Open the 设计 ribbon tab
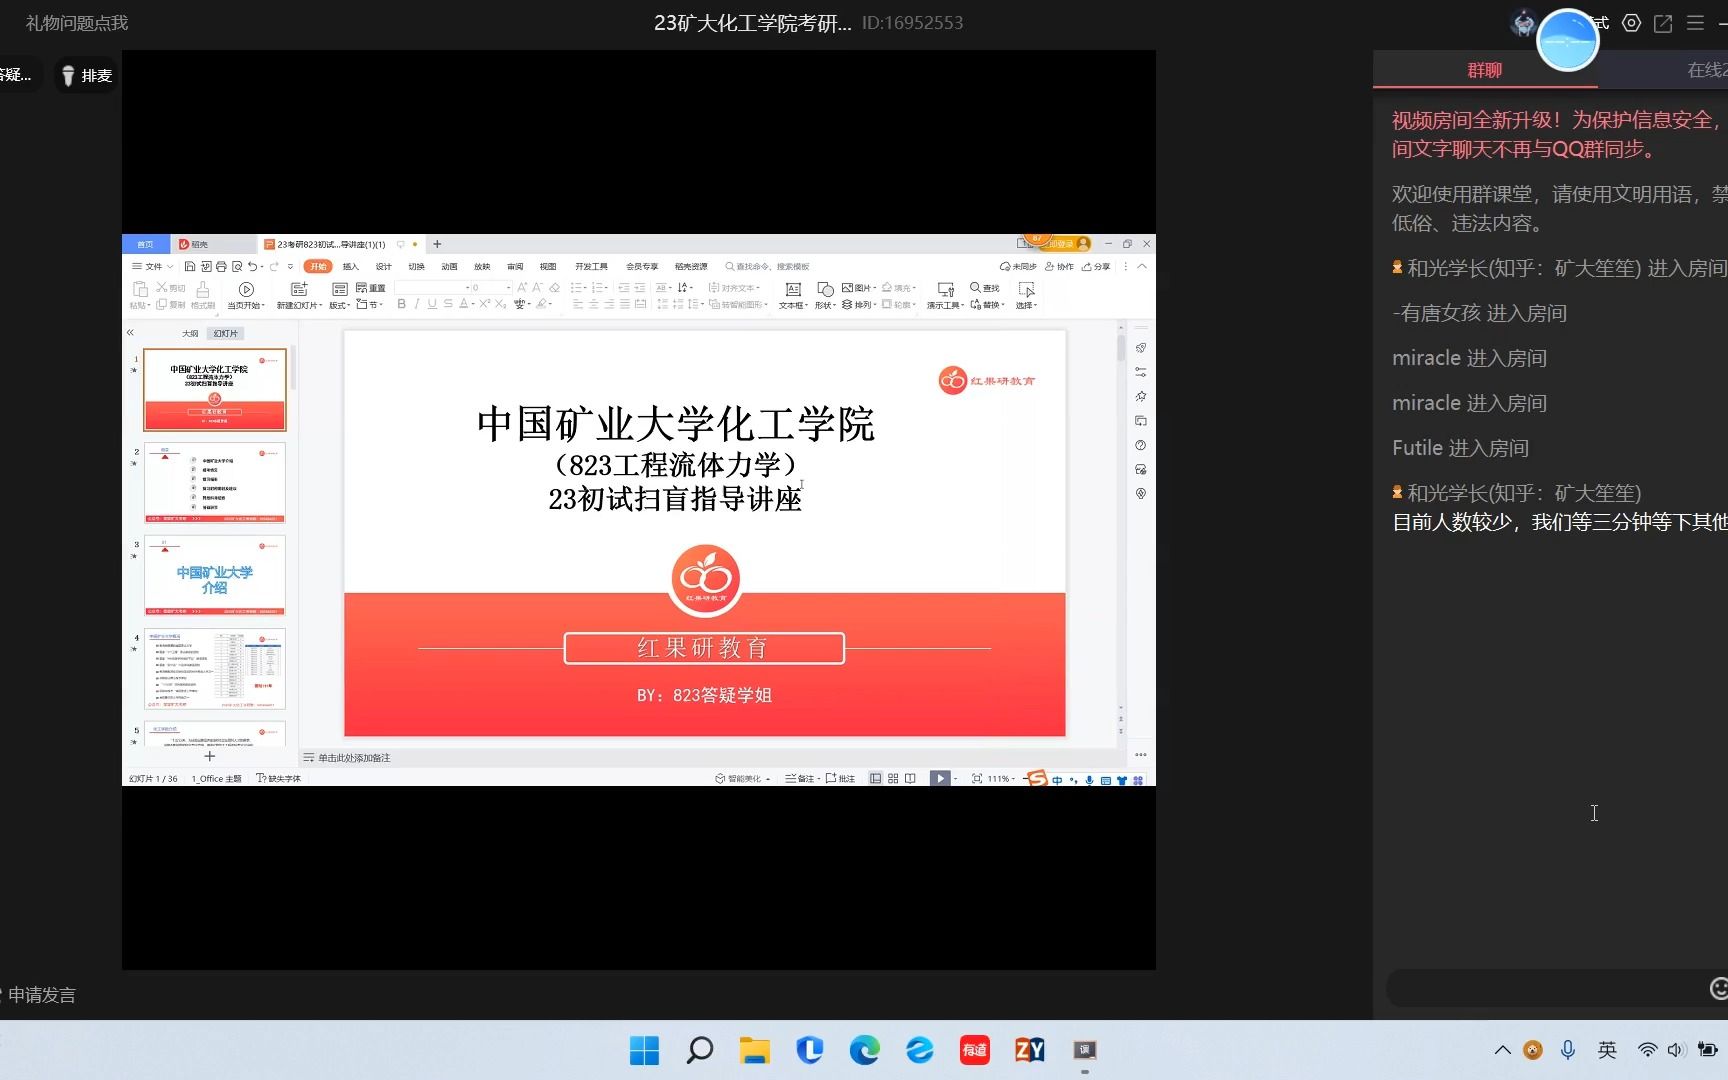The width and height of the screenshot is (1728, 1080). tap(383, 267)
